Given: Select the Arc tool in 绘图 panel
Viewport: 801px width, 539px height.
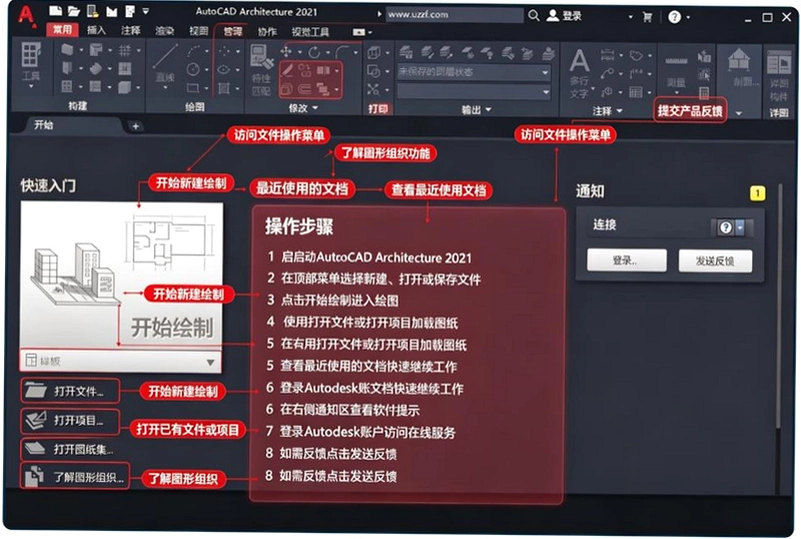Looking at the screenshot, I should (194, 51).
